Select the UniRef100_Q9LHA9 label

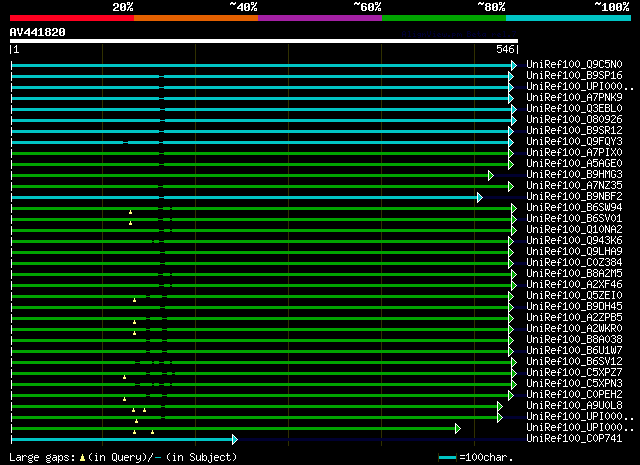[574, 251]
